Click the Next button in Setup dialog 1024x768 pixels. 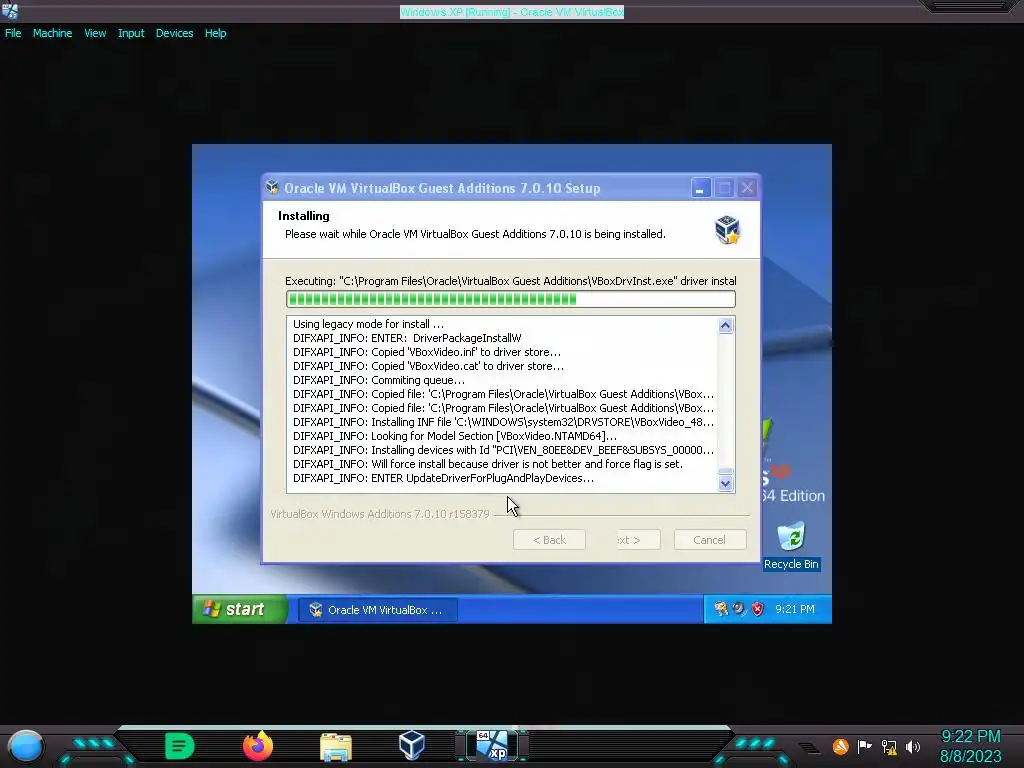pyautogui.click(x=638, y=540)
